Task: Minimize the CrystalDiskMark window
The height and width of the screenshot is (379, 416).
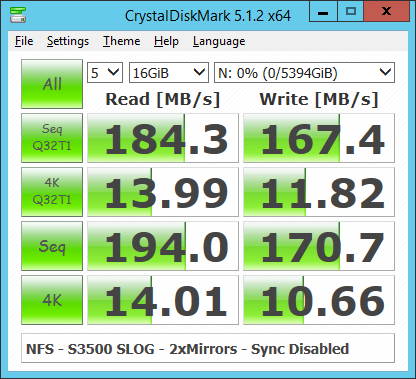Action: [x=323, y=12]
